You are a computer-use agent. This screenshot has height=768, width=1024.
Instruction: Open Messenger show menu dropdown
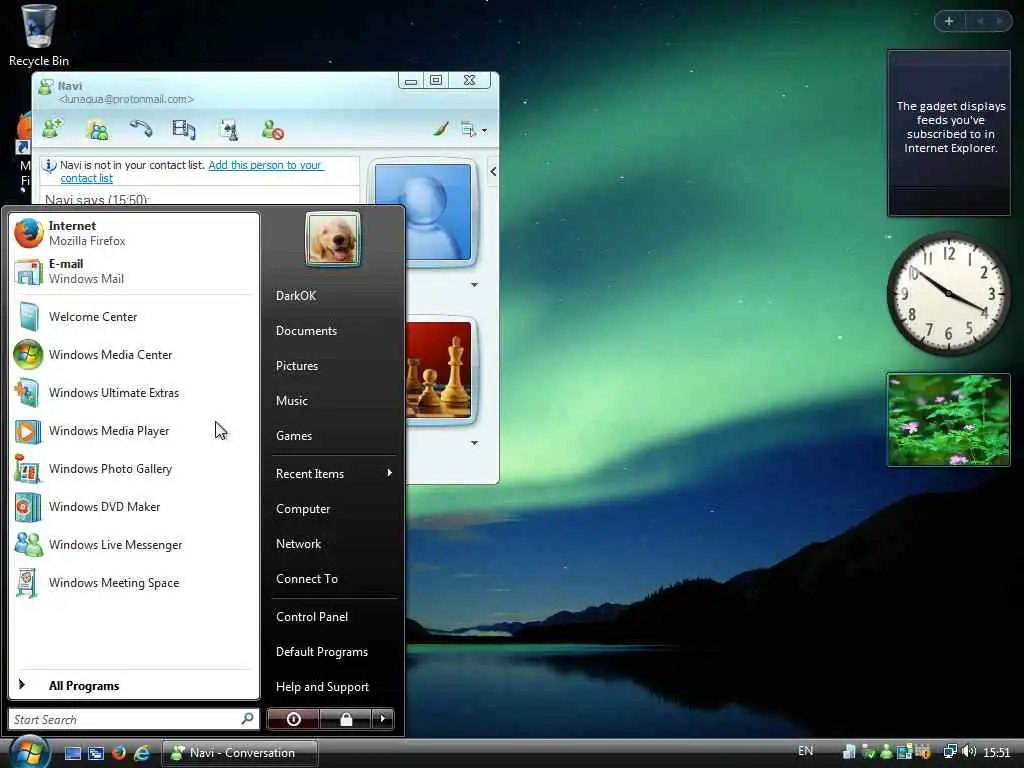(473, 129)
